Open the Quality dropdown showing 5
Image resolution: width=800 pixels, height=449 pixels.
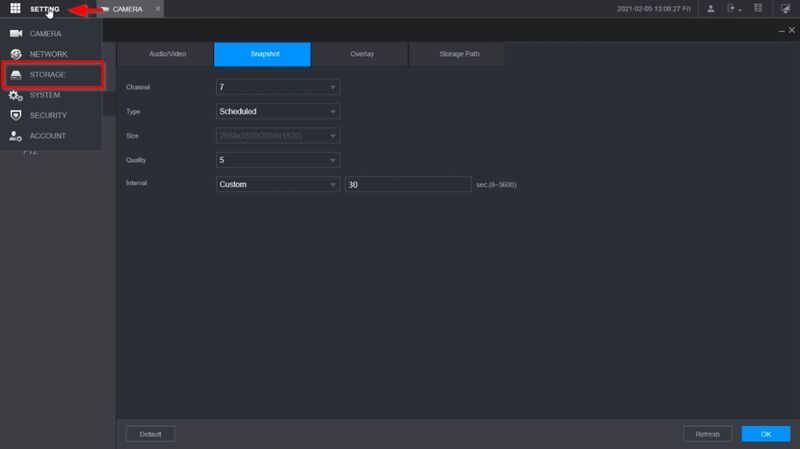point(278,160)
